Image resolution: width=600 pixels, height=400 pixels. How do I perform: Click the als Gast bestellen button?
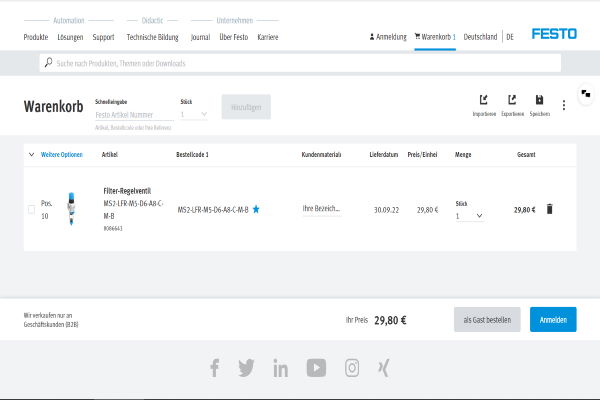[x=487, y=320]
